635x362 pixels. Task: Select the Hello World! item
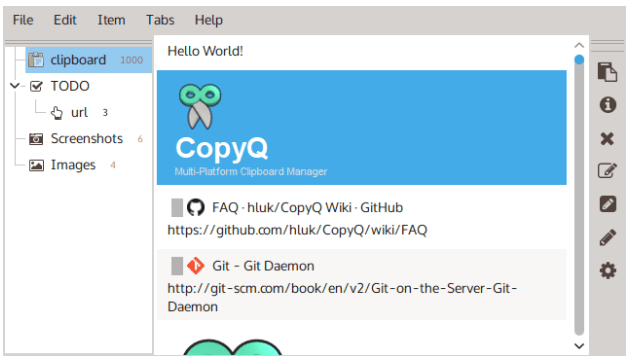coord(362,52)
